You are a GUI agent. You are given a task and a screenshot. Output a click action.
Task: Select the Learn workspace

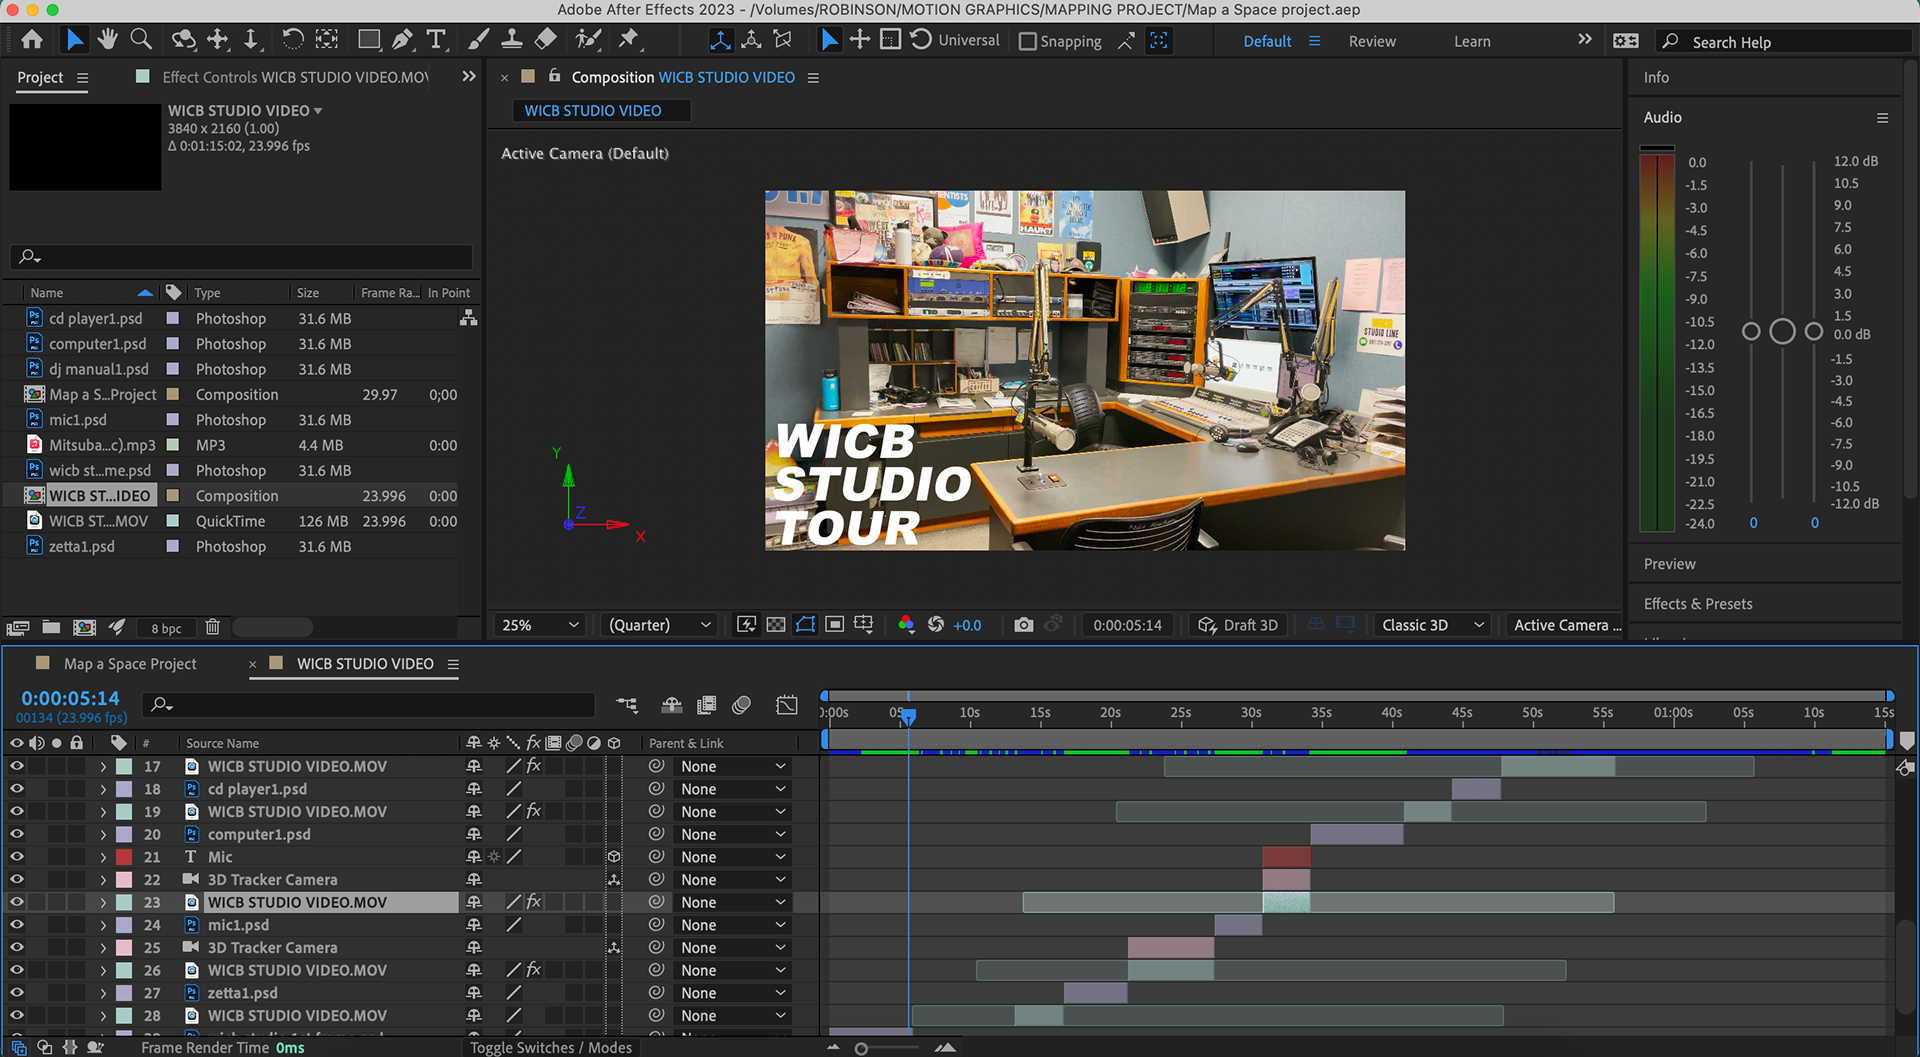(x=1472, y=41)
